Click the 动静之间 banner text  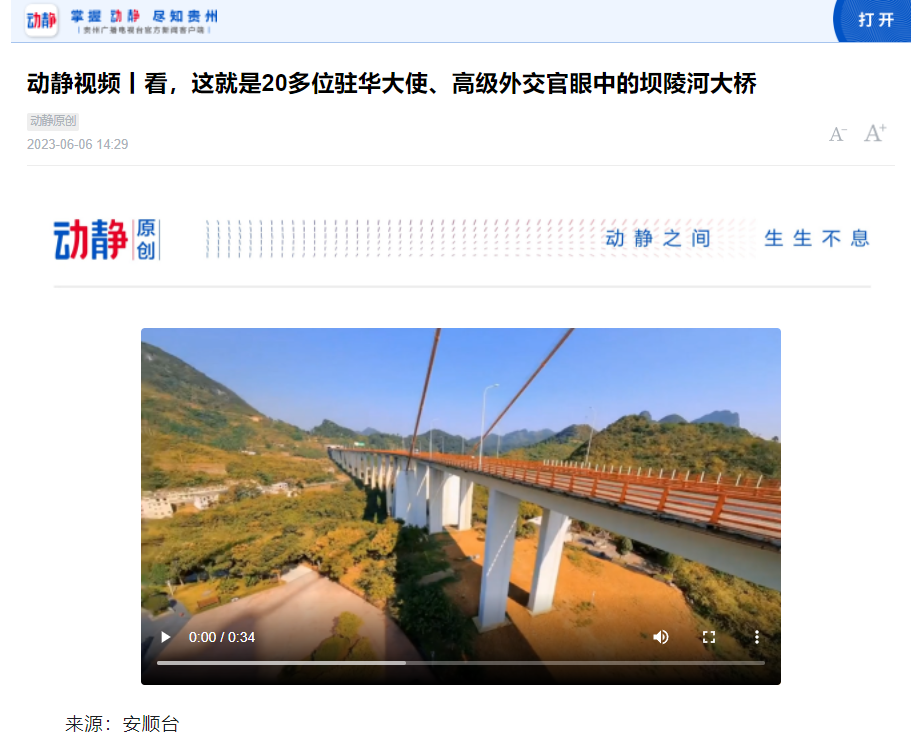click(x=658, y=238)
